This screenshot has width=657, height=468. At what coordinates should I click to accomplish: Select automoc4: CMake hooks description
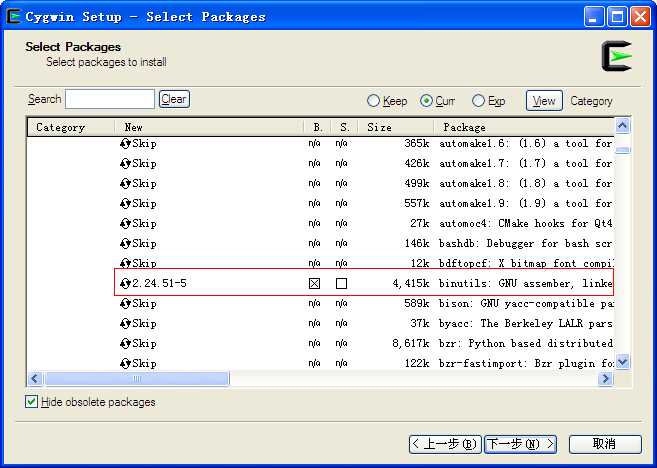[526, 224]
